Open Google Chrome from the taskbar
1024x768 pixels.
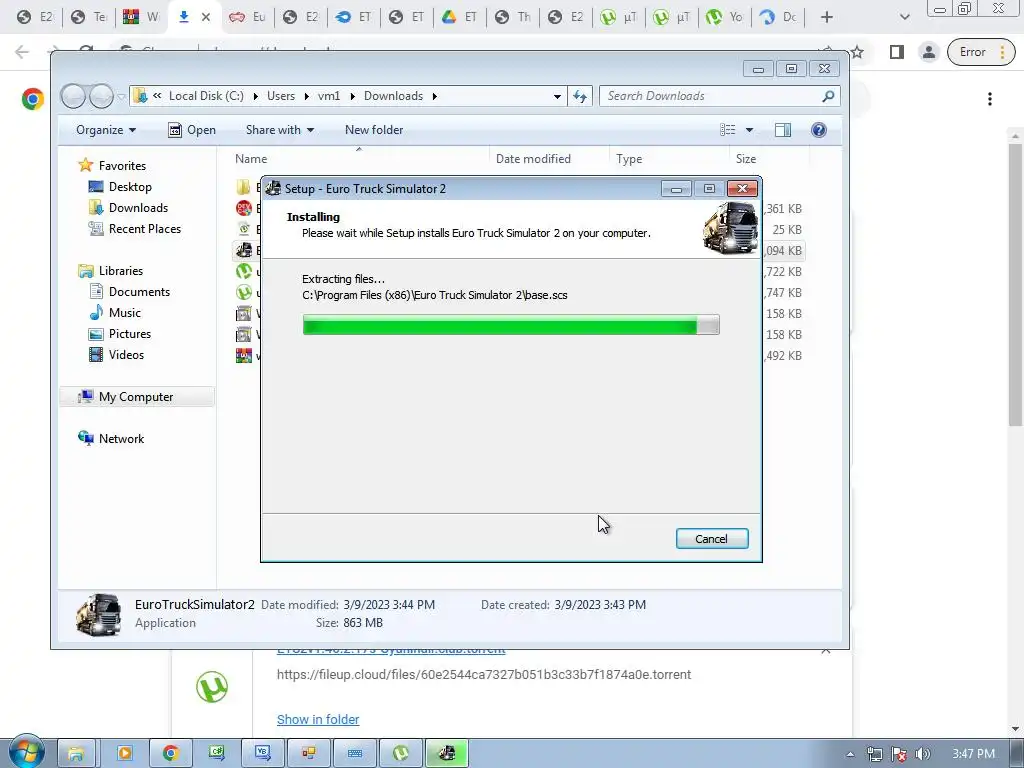[x=171, y=753]
